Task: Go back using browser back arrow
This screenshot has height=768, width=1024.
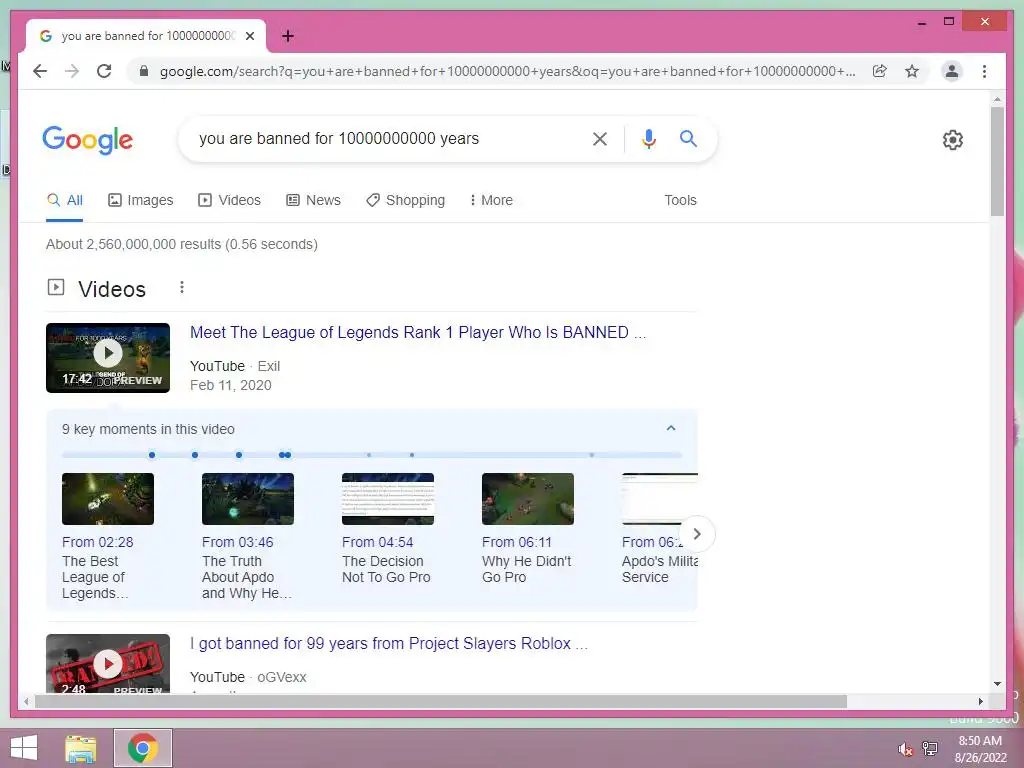Action: tap(40, 71)
